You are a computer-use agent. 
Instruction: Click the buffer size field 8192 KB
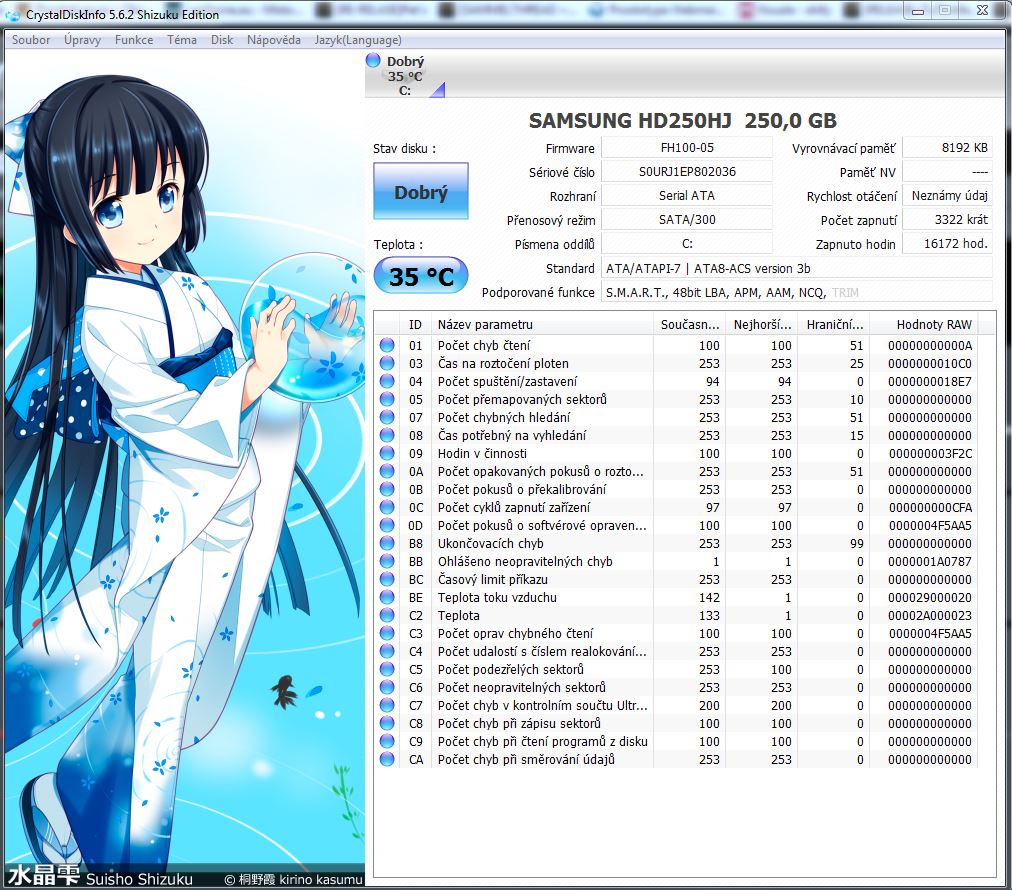[947, 148]
